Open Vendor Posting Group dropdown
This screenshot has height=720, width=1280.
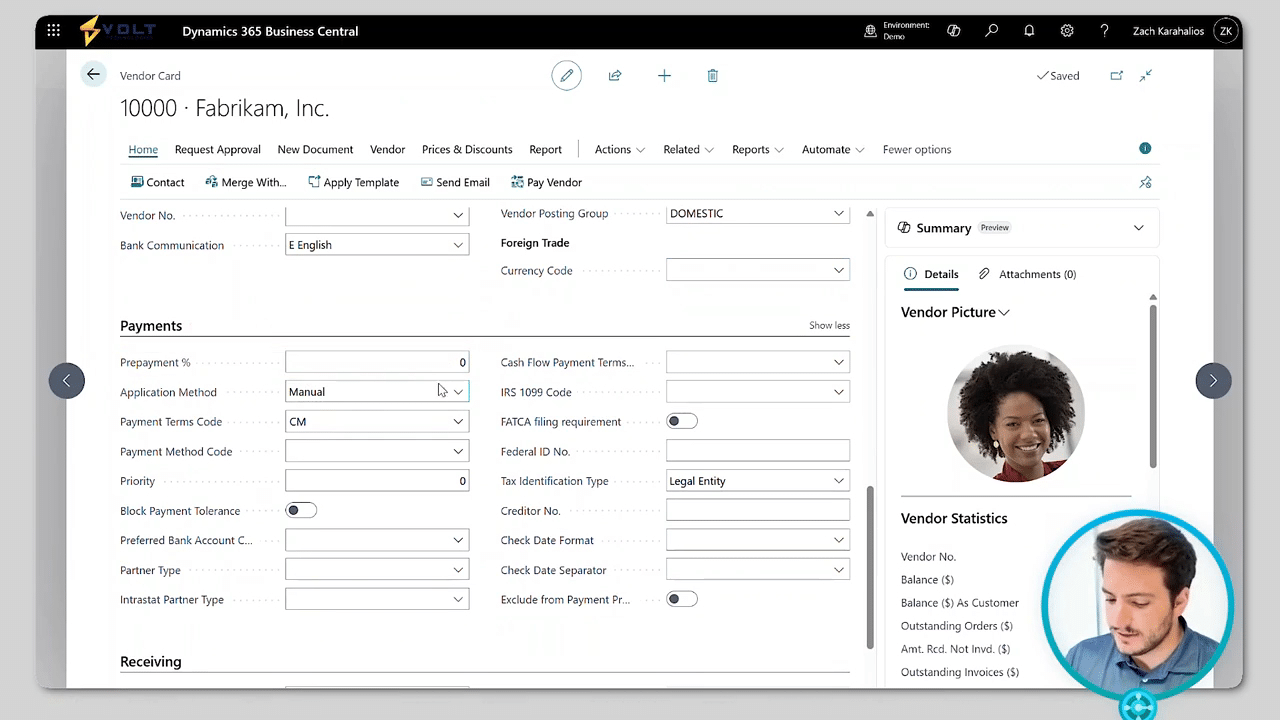point(839,213)
